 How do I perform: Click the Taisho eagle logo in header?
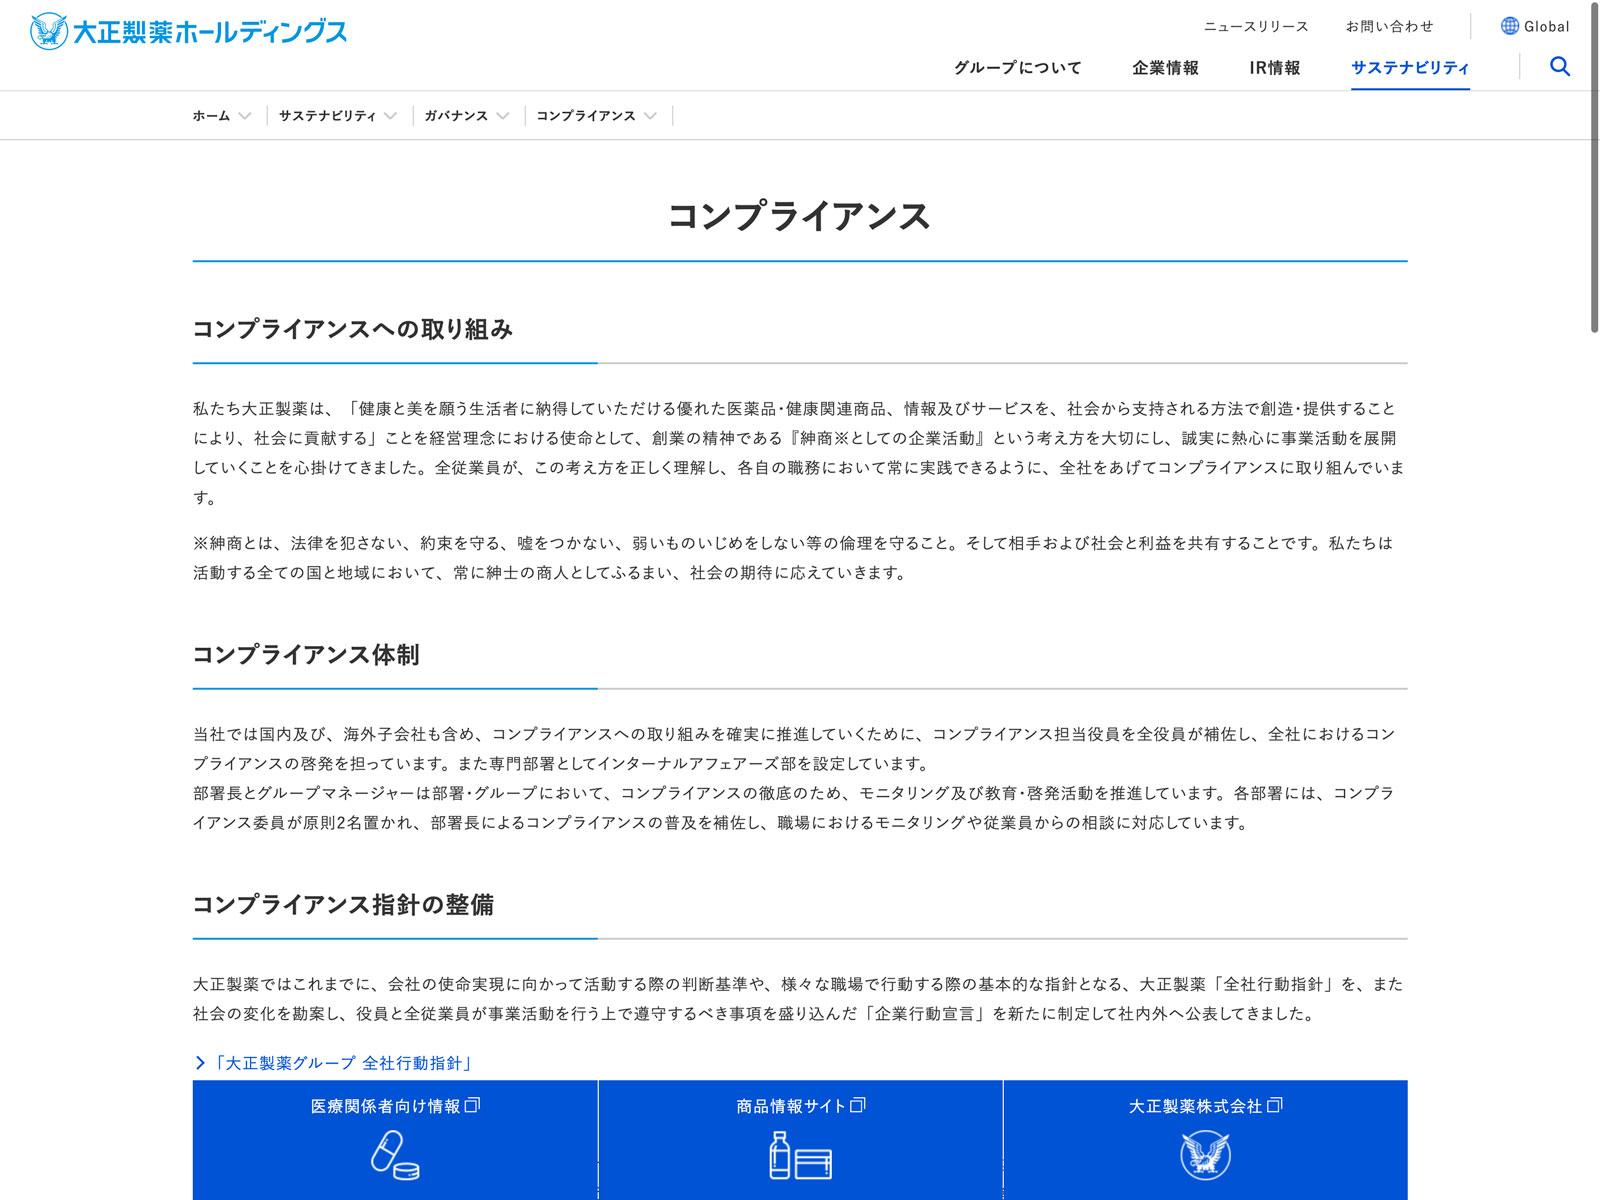tap(49, 32)
